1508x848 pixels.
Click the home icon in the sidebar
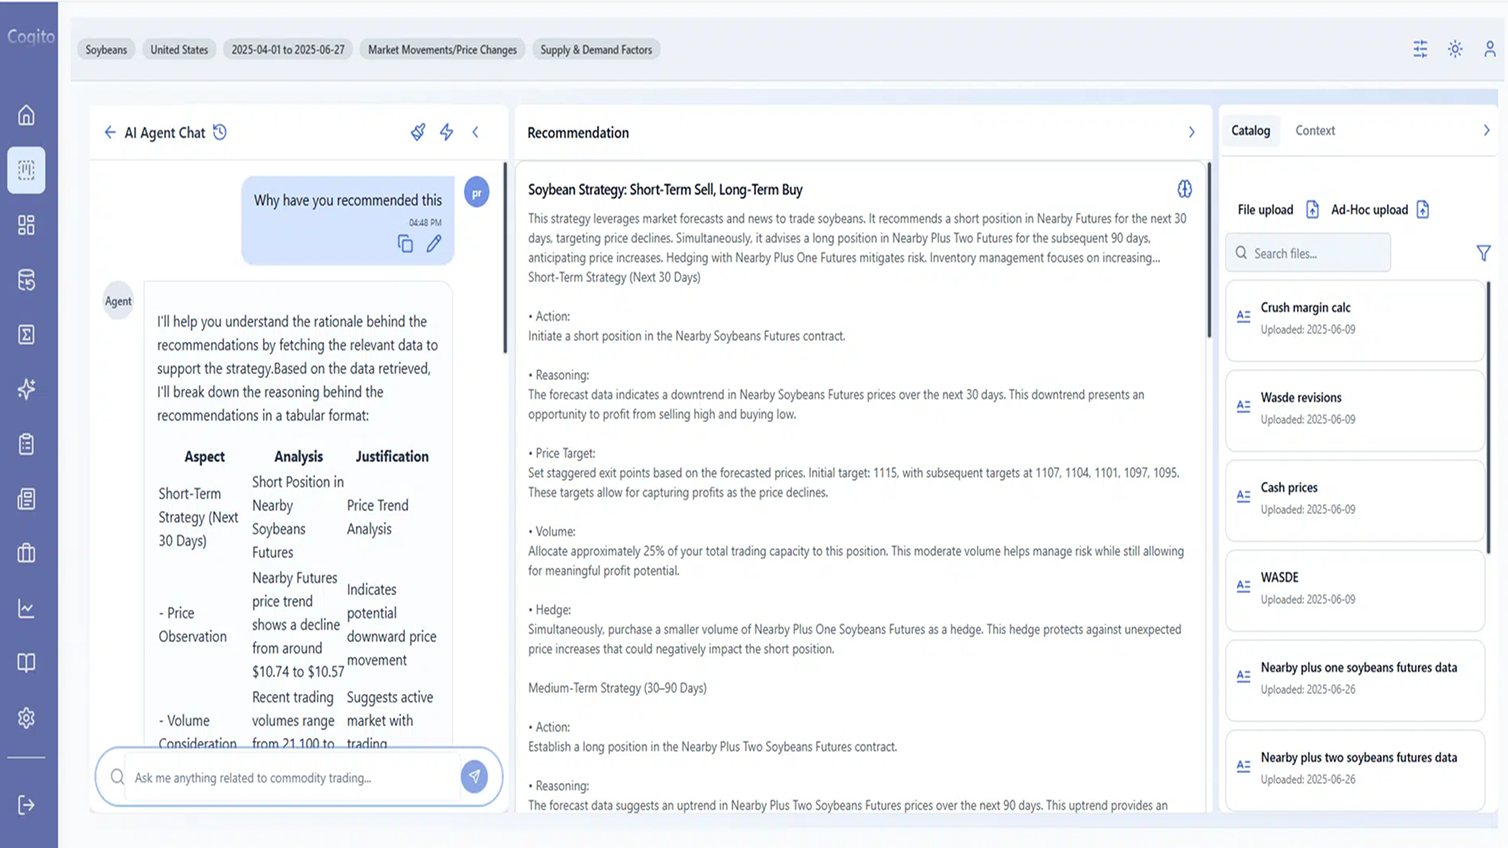pos(27,115)
